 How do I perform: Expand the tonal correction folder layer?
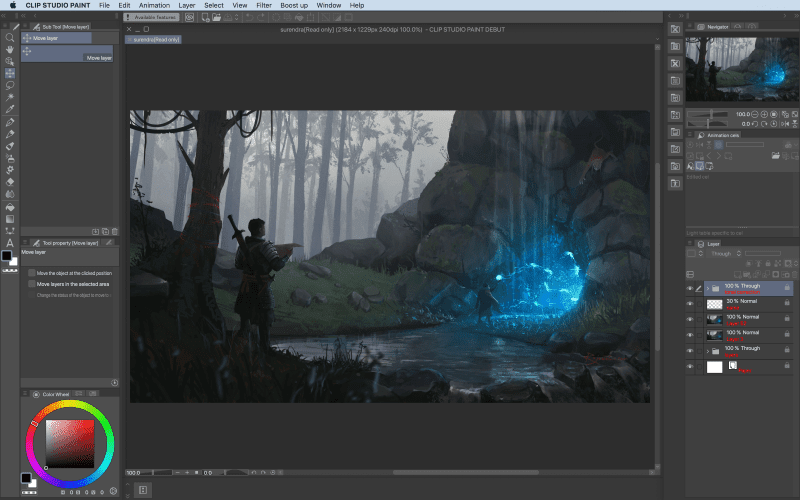(708, 289)
